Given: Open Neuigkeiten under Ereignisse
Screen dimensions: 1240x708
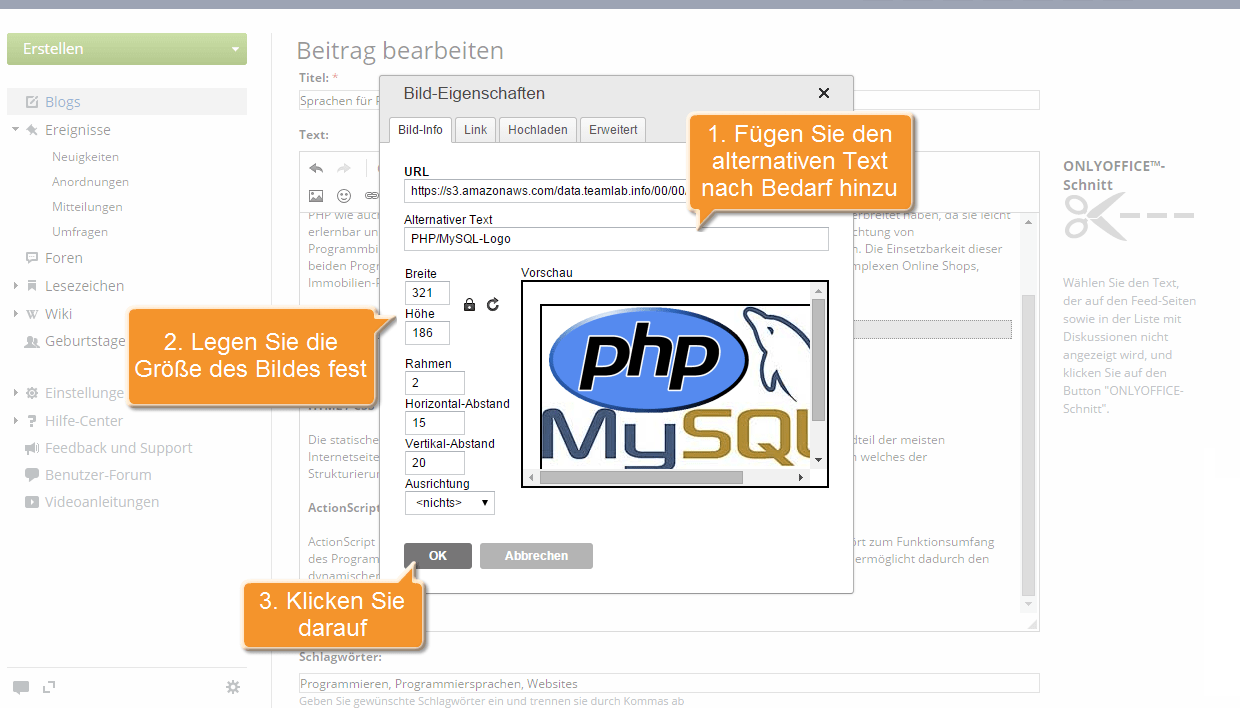Looking at the screenshot, I should (x=85, y=157).
